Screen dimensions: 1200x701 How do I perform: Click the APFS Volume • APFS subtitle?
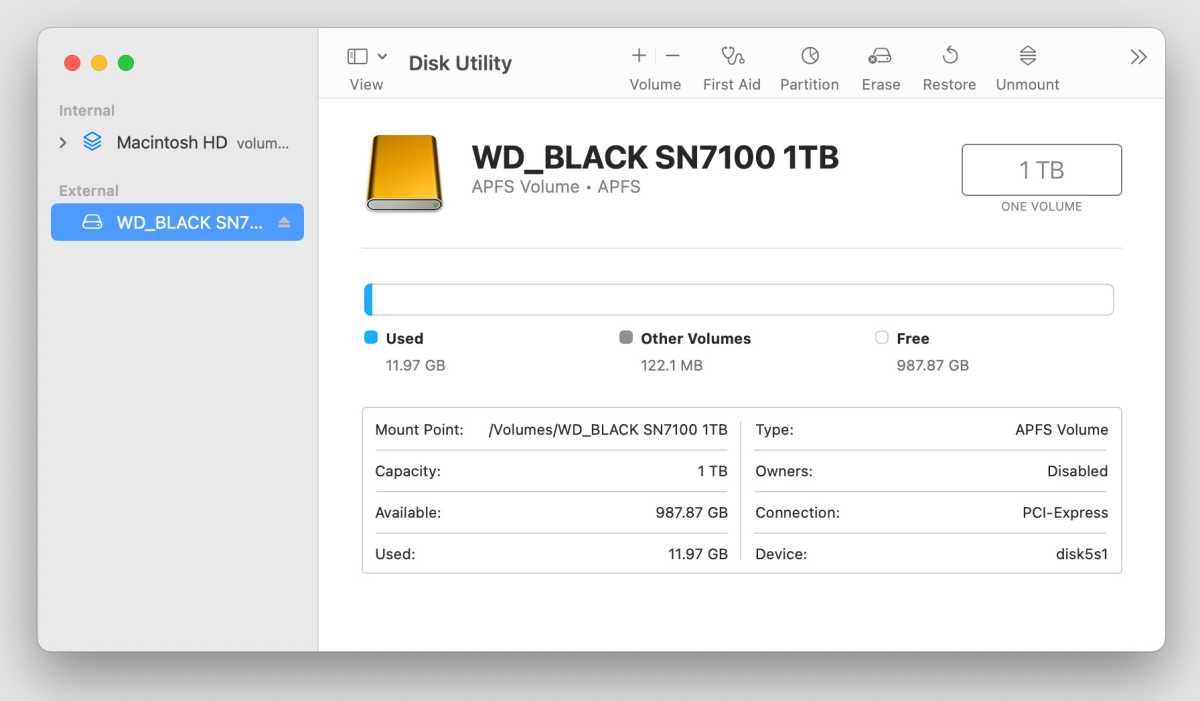pos(556,187)
